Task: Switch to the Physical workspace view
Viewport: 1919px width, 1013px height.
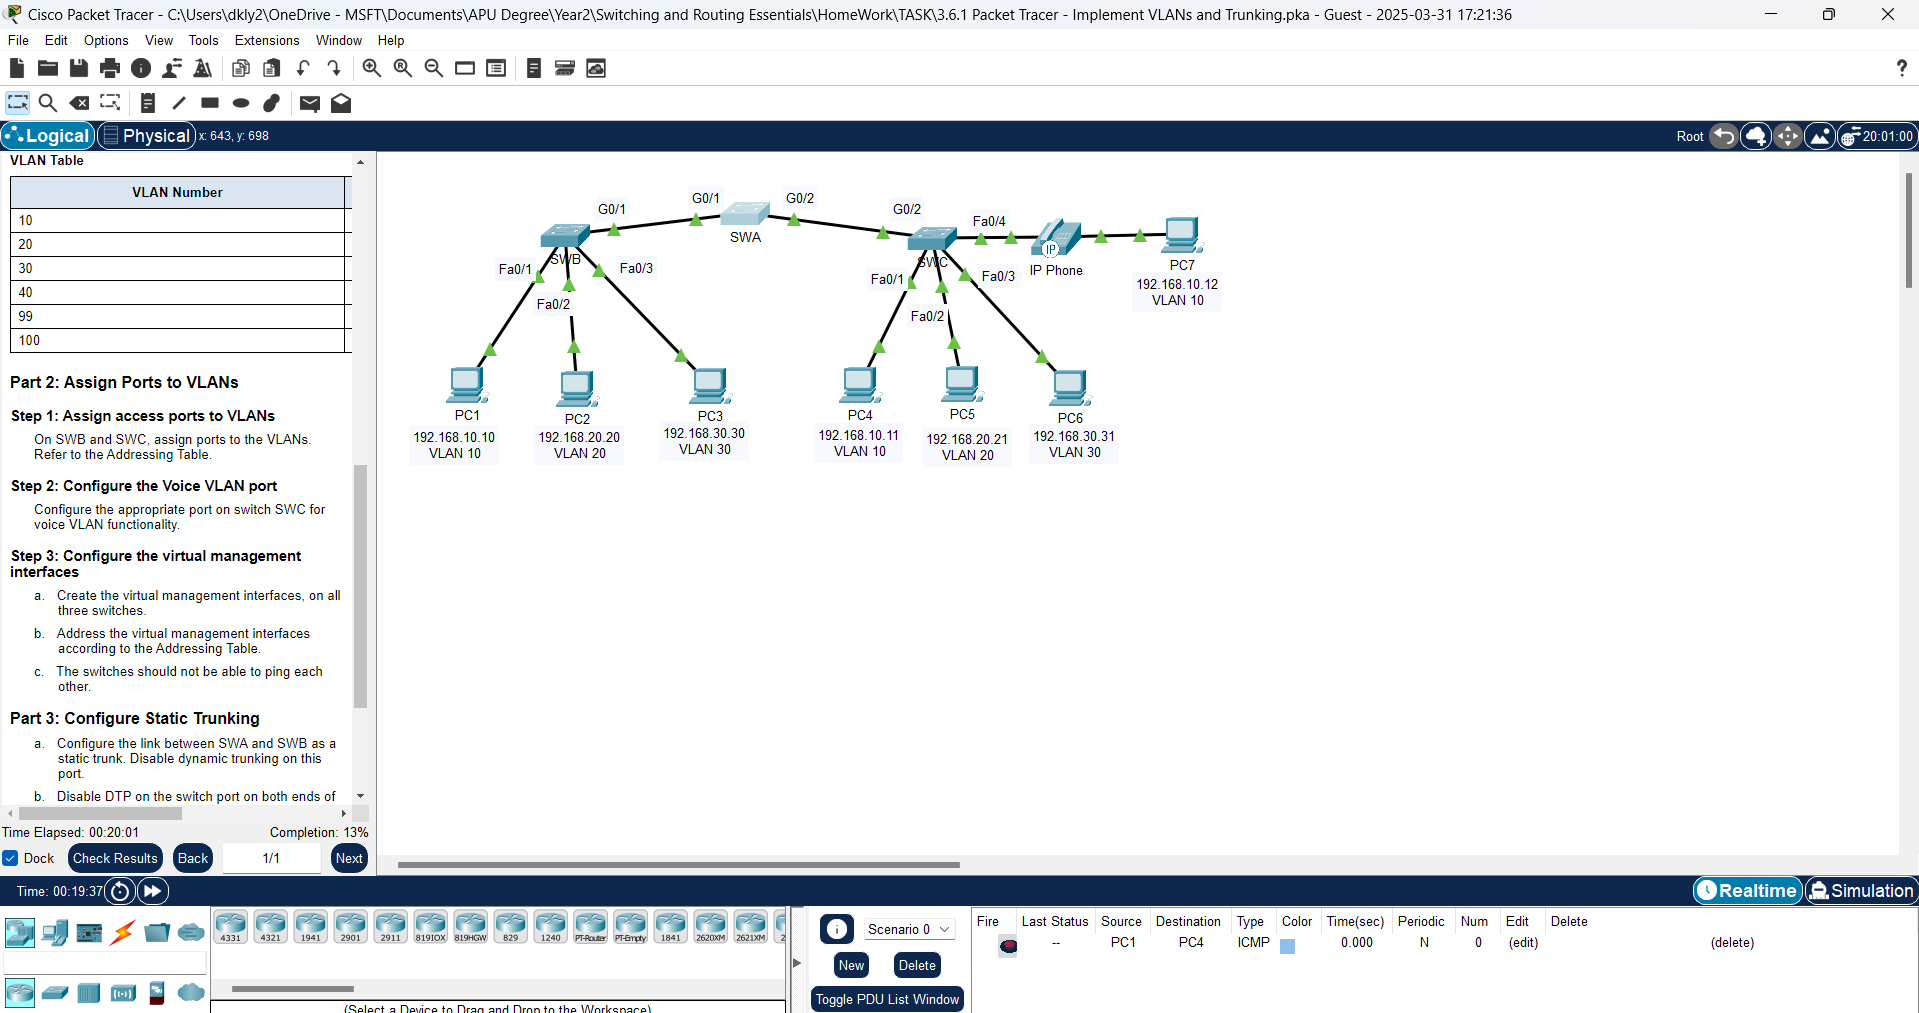Action: [146, 135]
